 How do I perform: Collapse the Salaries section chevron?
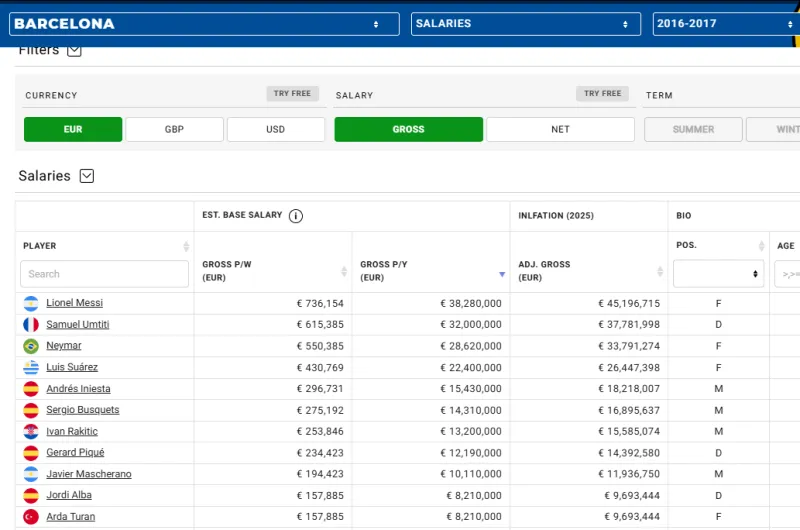tap(87, 176)
